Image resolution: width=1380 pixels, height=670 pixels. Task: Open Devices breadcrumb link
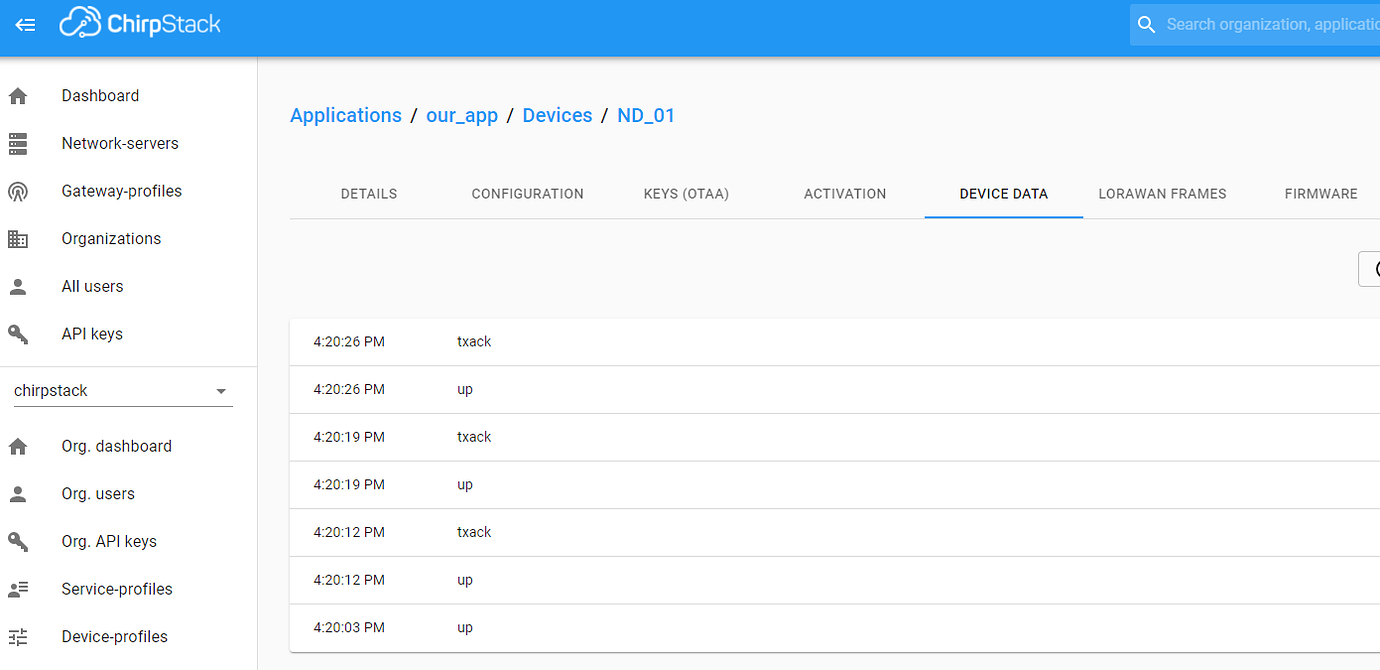[x=558, y=115]
